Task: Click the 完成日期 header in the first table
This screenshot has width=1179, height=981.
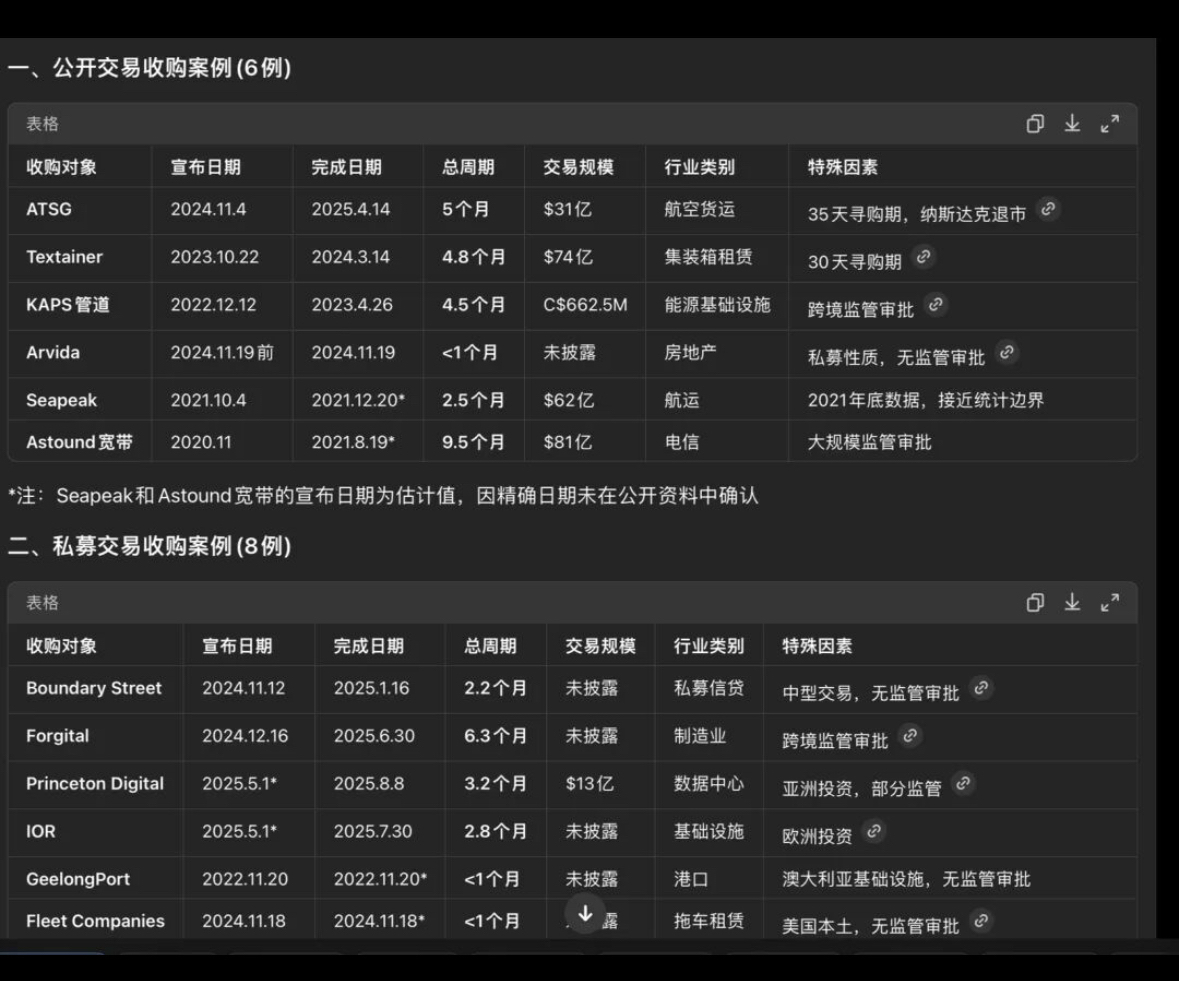Action: (x=347, y=167)
